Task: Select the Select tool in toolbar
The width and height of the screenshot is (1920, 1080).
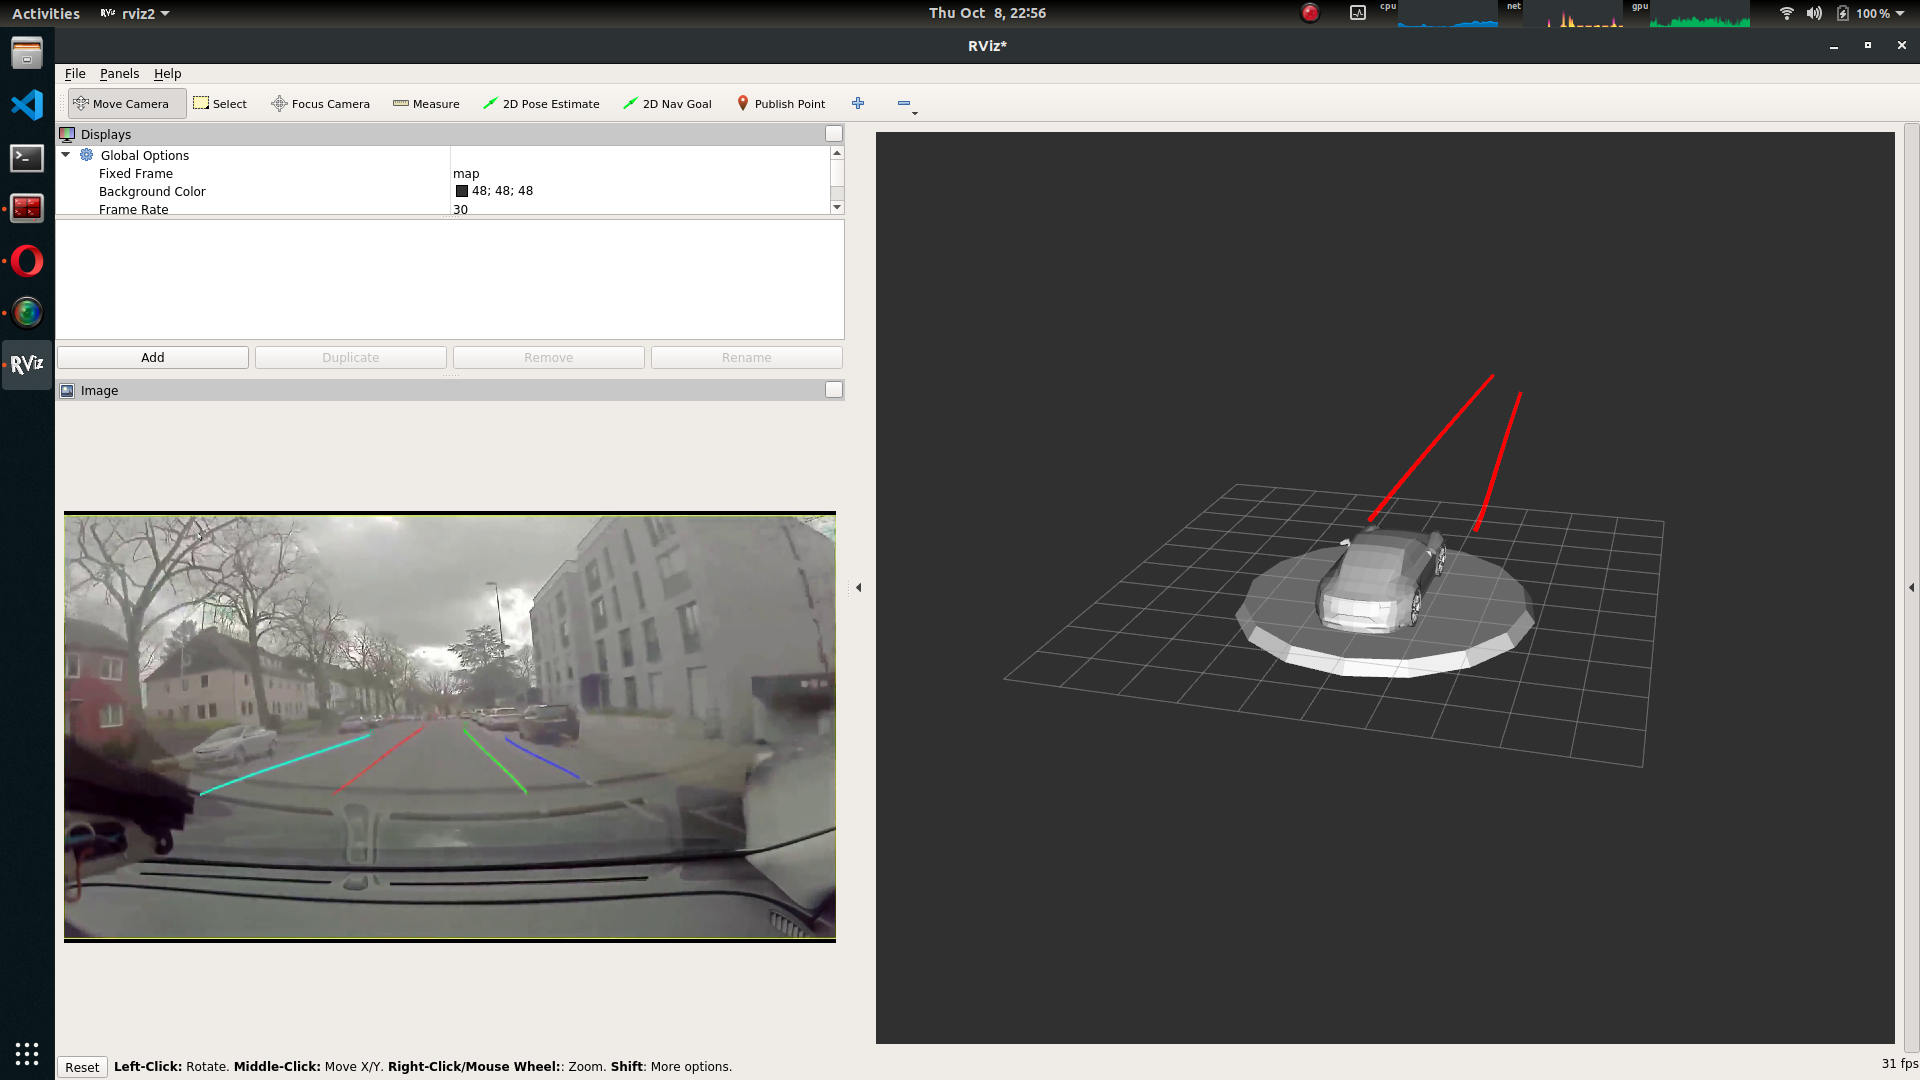Action: 220,103
